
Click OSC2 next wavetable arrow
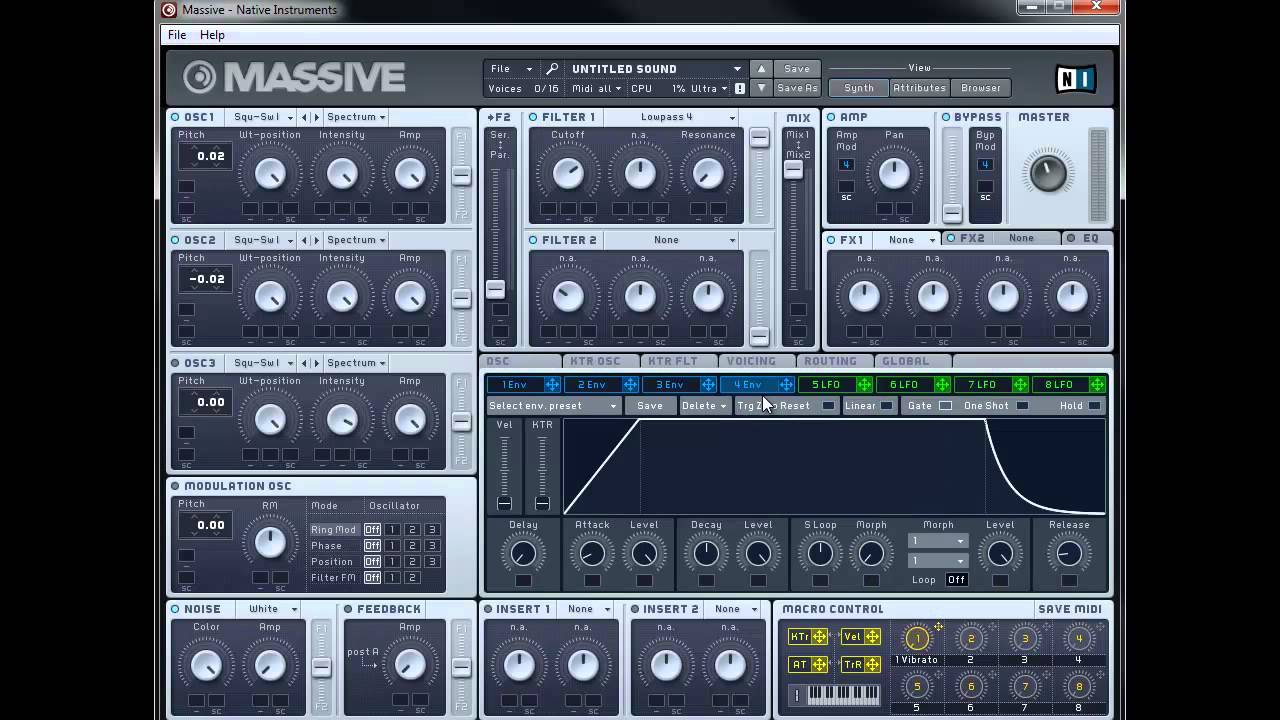point(317,240)
